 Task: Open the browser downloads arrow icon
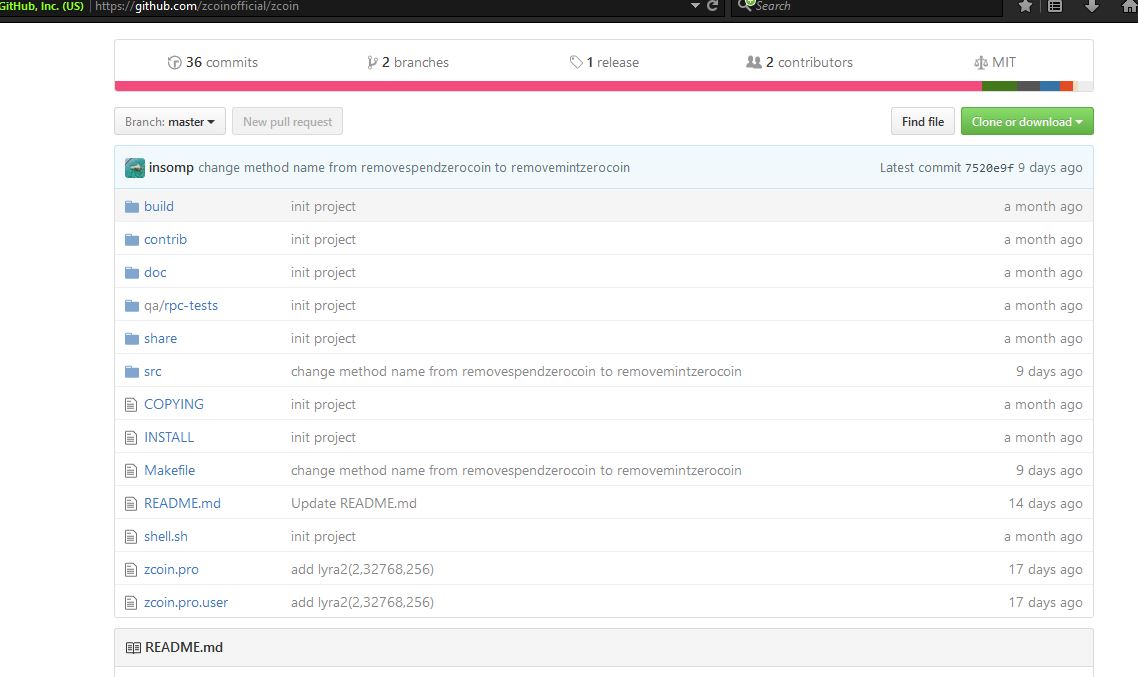[1091, 6]
